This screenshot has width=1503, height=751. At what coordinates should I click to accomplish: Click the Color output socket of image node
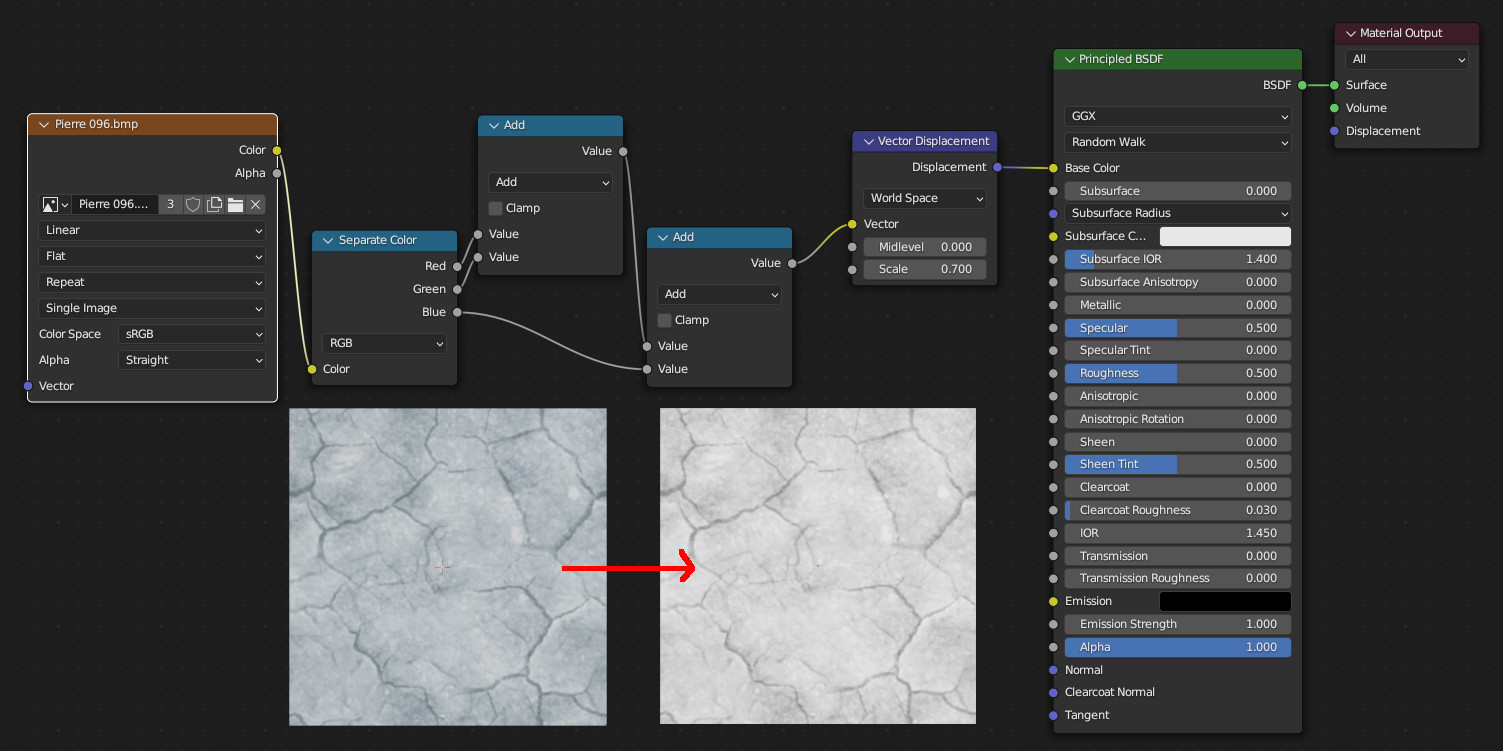(x=277, y=151)
